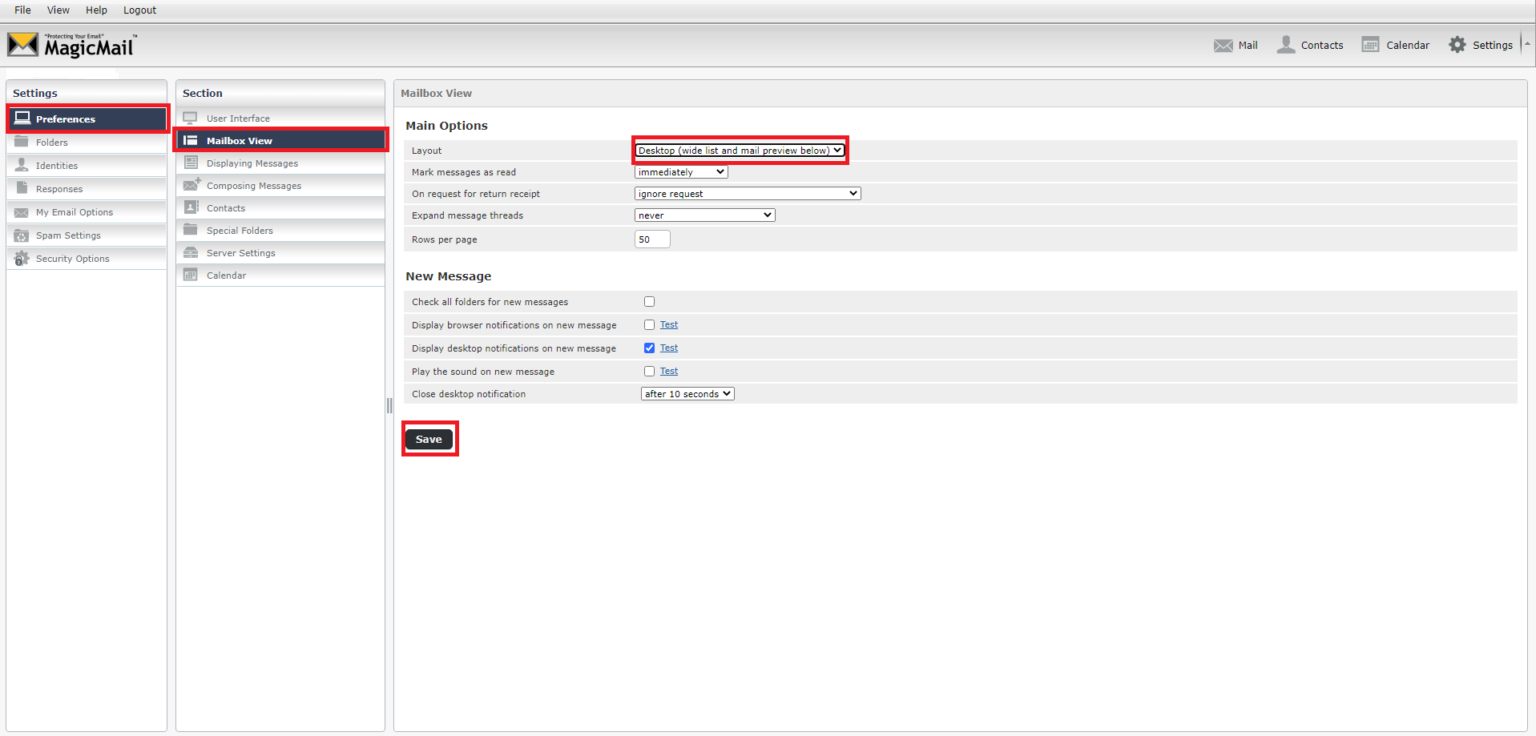Click the Rows per page input field
The image size is (1536, 736).
point(652,239)
